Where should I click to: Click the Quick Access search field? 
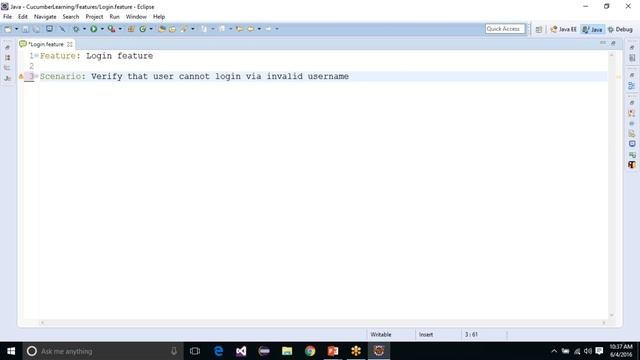pyautogui.click(x=504, y=29)
